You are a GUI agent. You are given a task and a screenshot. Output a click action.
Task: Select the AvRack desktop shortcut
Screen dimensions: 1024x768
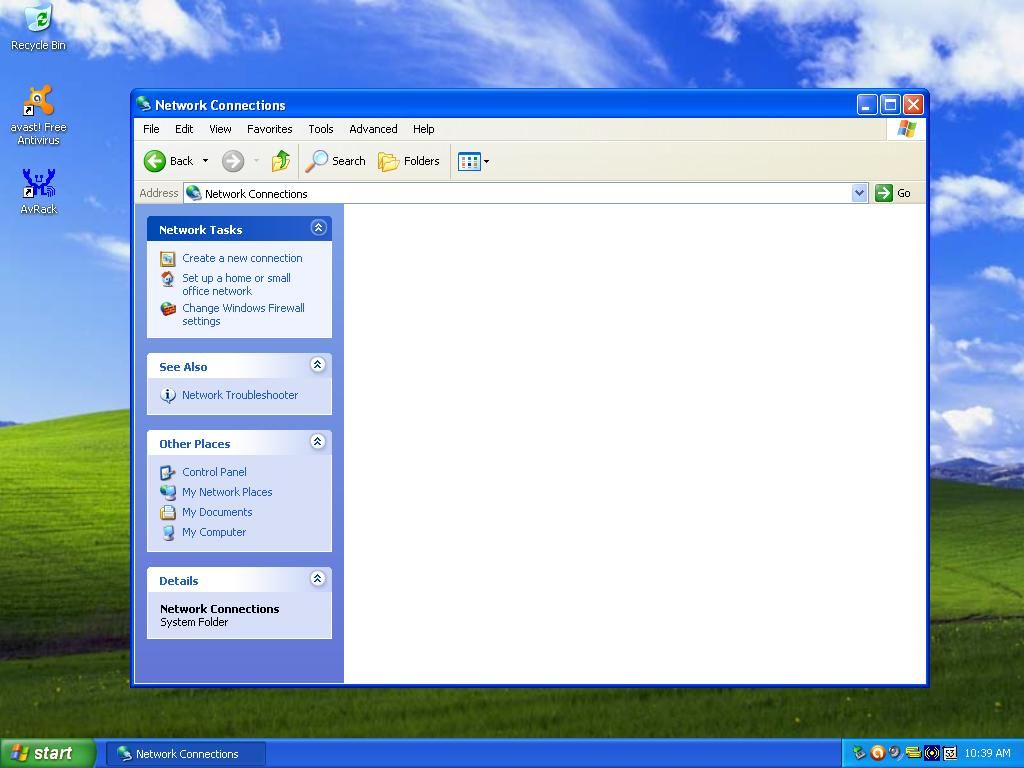coord(39,192)
